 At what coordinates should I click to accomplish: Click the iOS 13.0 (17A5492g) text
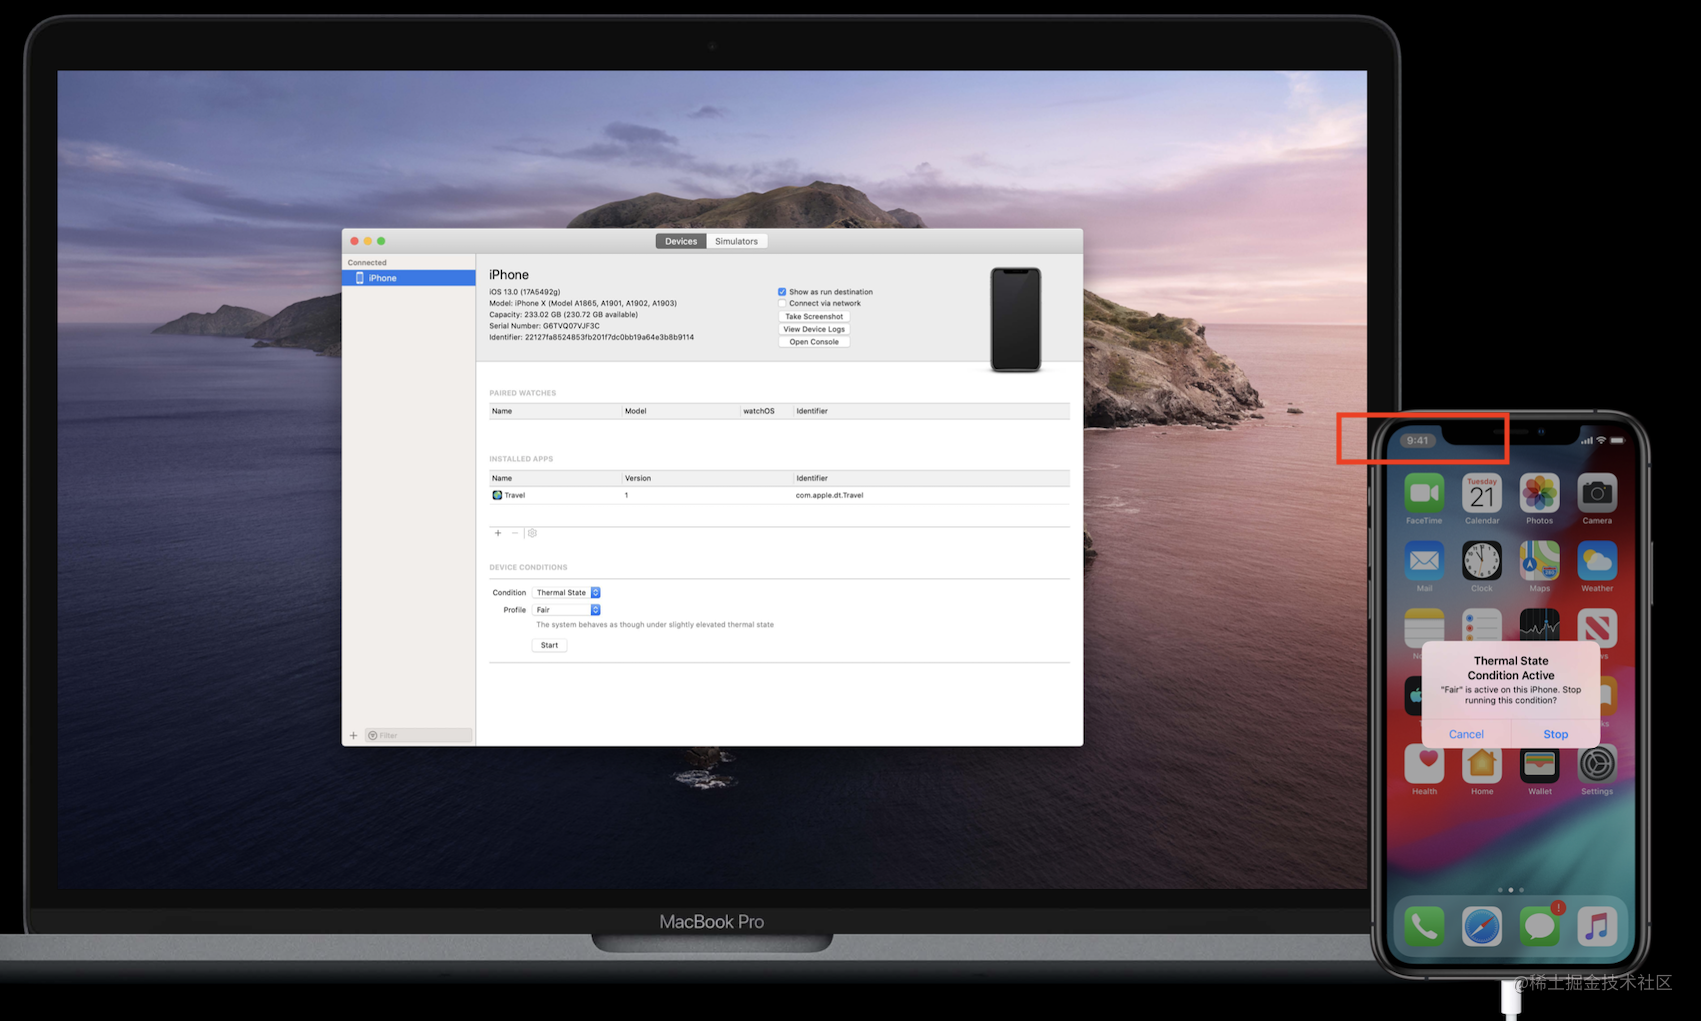(524, 292)
